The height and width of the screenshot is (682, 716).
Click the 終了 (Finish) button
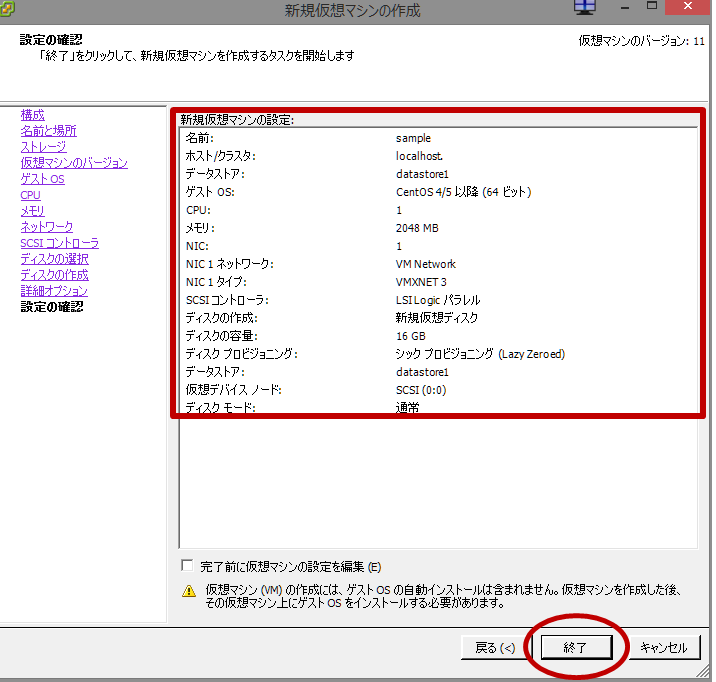(576, 647)
